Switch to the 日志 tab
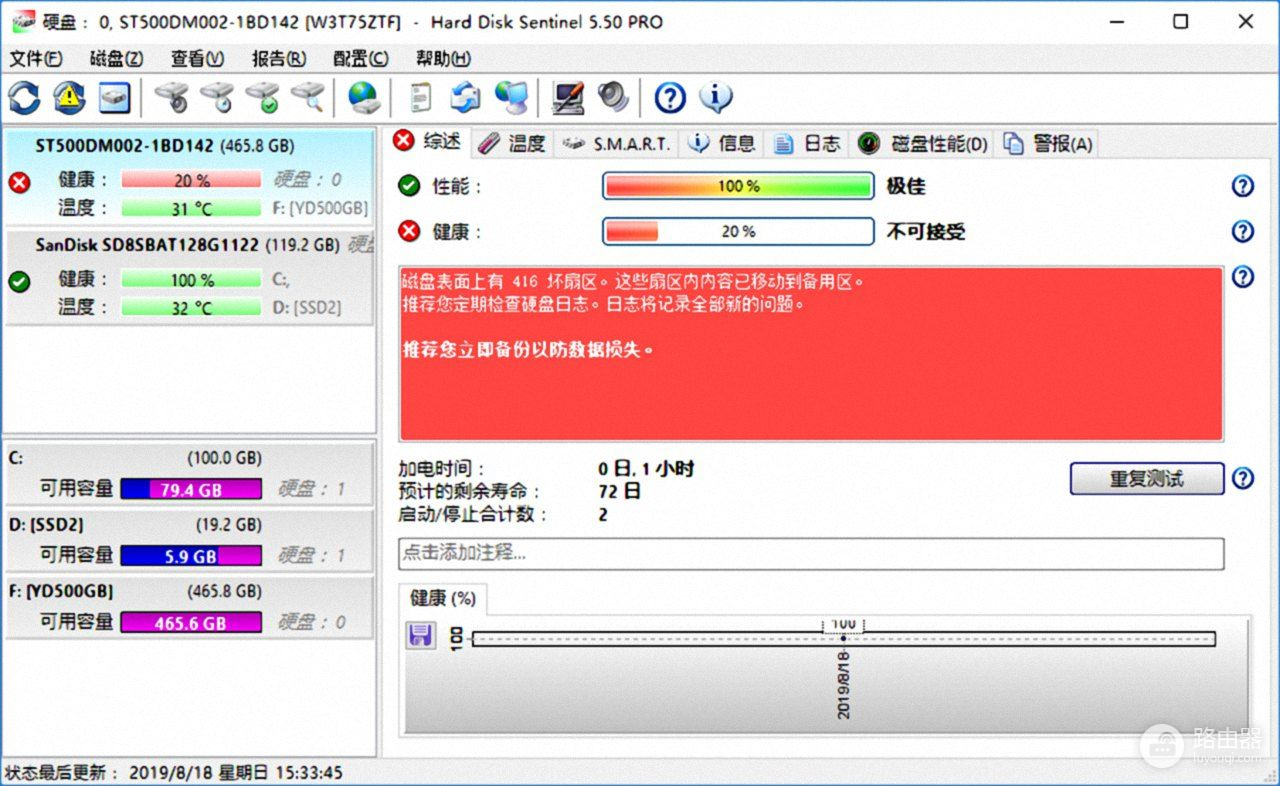This screenshot has height=786, width=1280. (x=807, y=143)
